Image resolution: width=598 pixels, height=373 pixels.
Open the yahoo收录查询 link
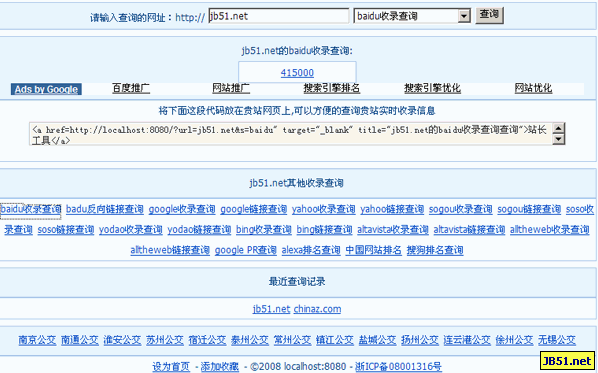[323, 209]
